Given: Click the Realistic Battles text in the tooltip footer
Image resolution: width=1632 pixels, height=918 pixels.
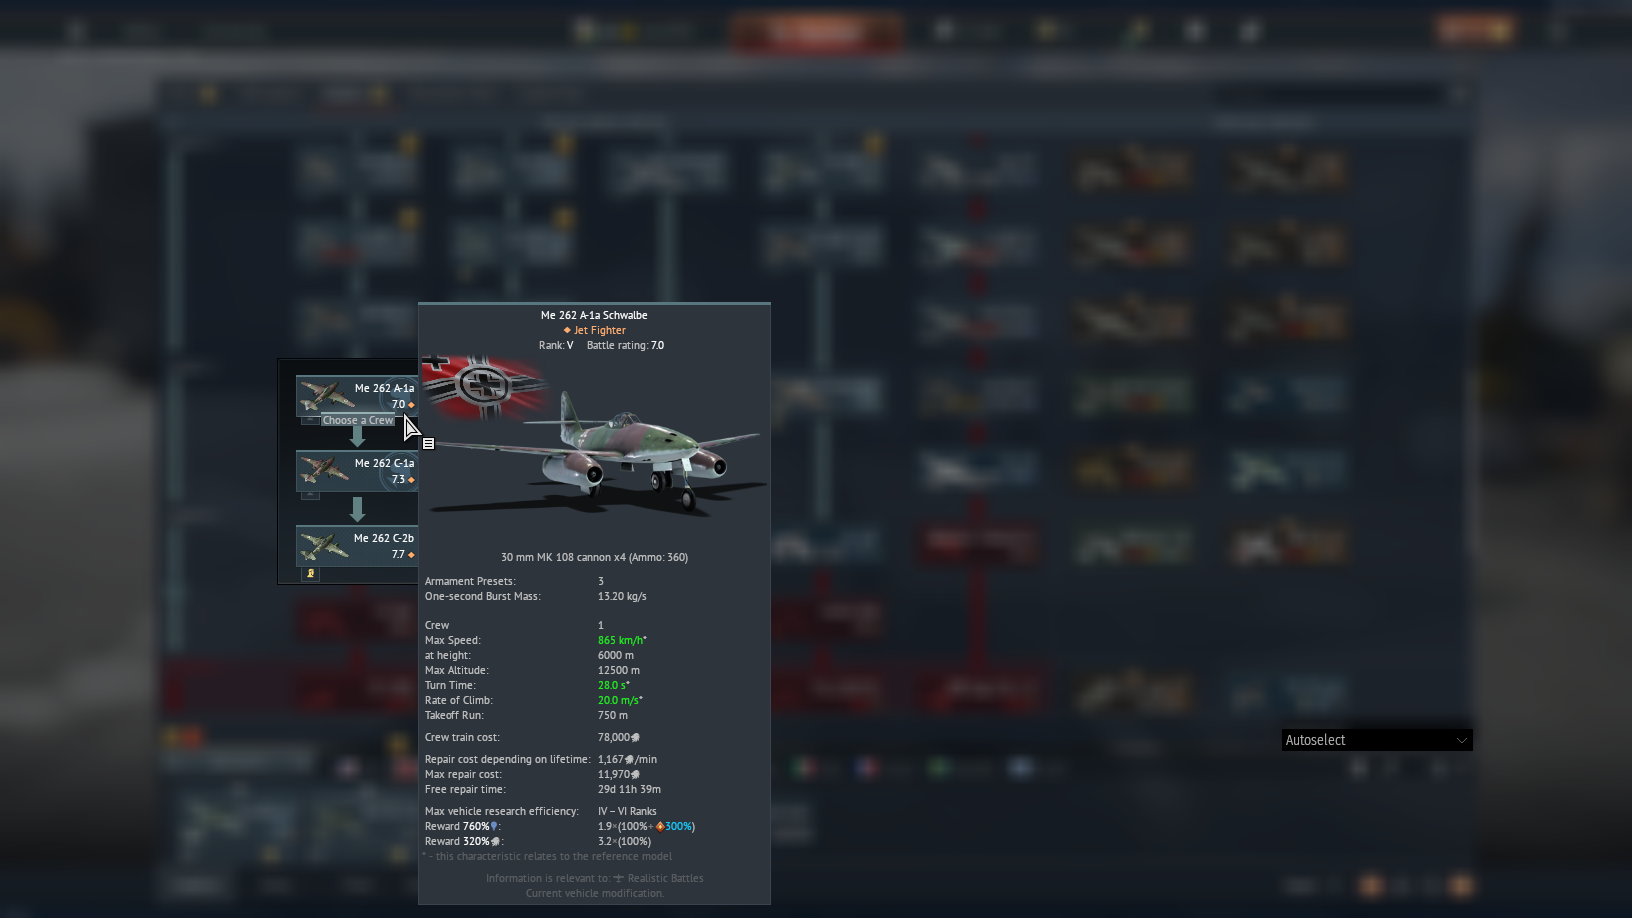Looking at the screenshot, I should (x=665, y=878).
